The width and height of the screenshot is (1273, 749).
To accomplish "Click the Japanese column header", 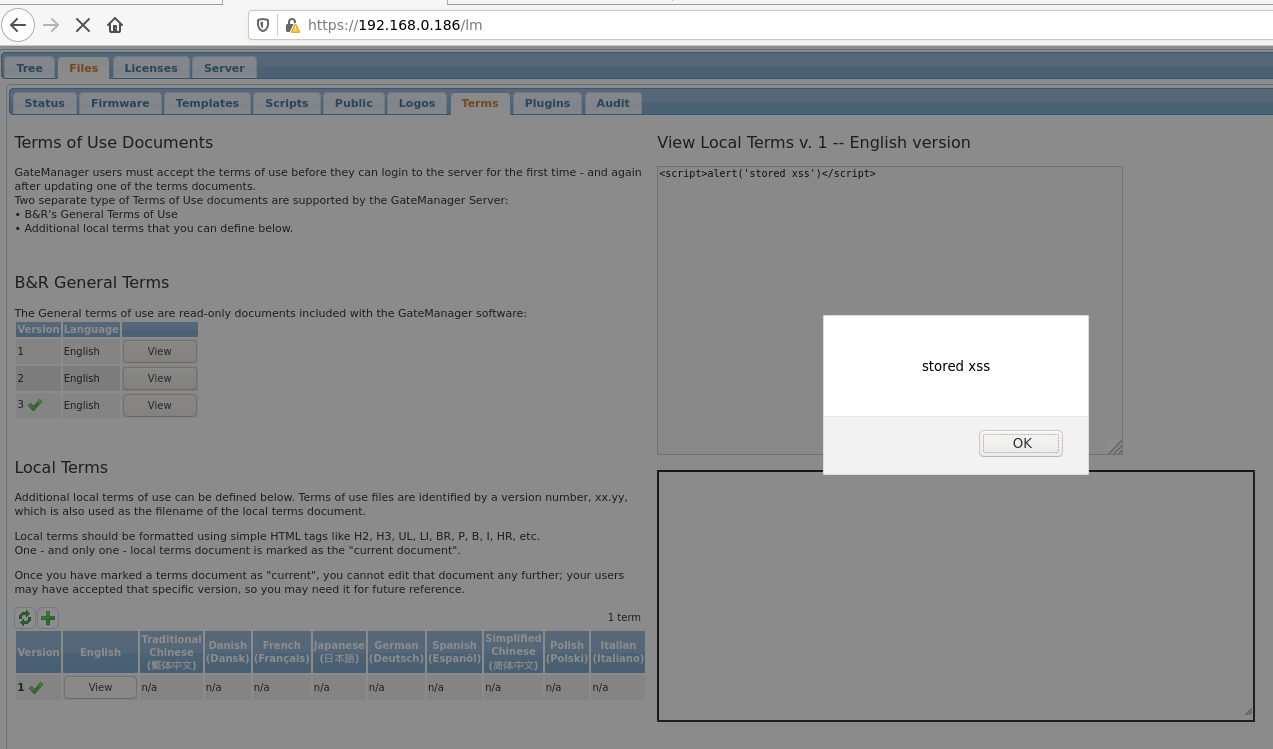I will 339,652.
